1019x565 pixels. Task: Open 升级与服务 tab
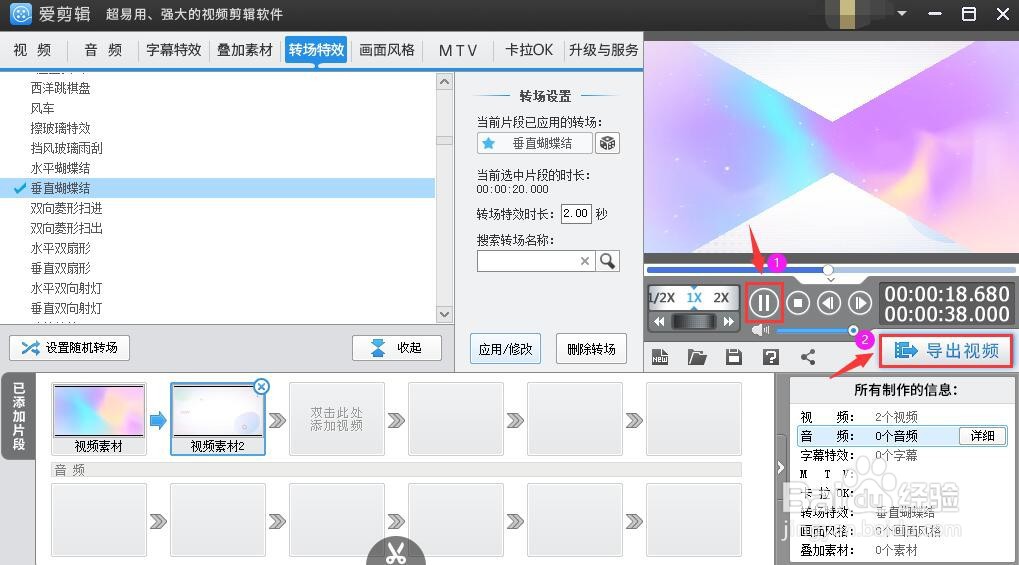[x=604, y=50]
